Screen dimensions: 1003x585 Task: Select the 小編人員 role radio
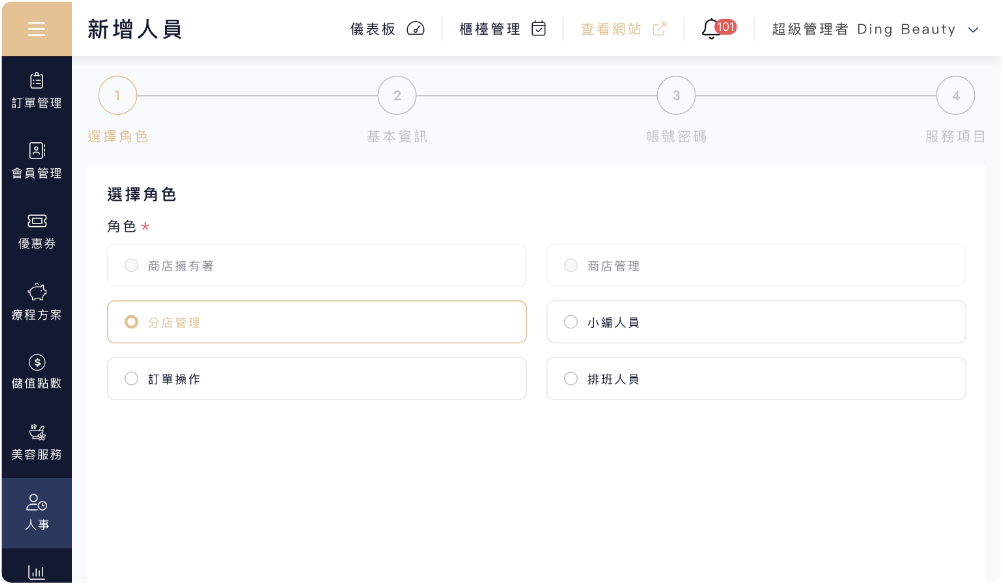pyautogui.click(x=571, y=322)
